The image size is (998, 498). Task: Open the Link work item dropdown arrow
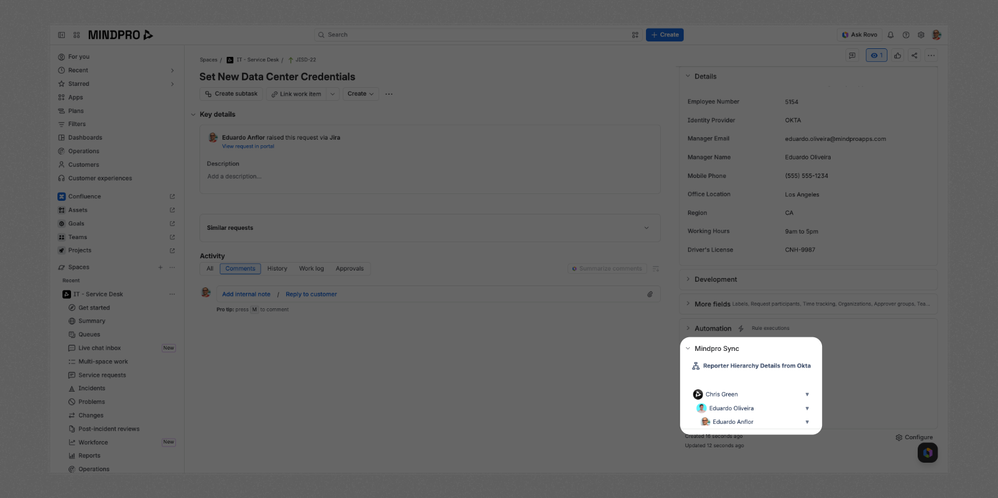332,94
